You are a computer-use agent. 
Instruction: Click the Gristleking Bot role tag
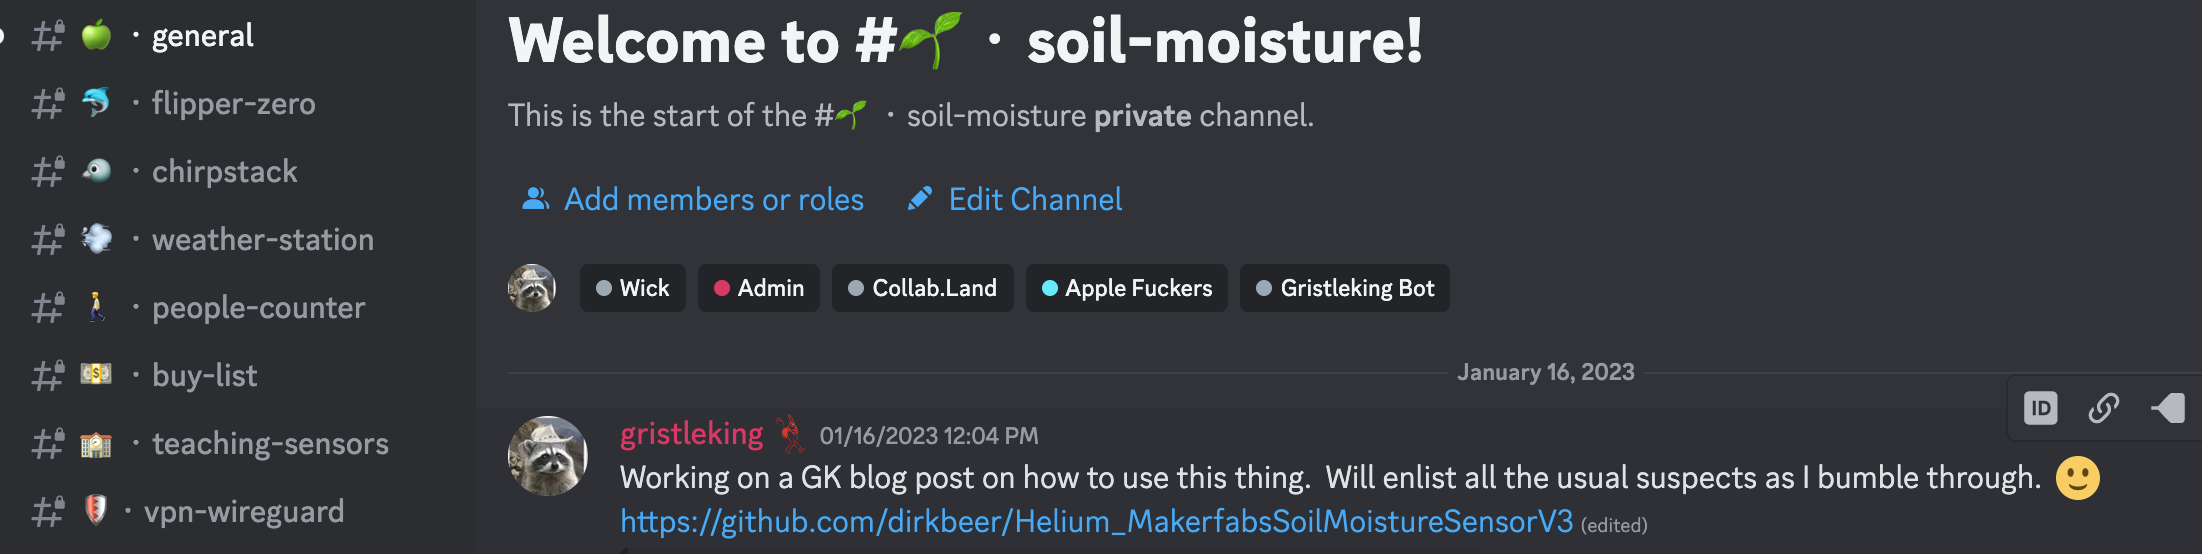1345,288
